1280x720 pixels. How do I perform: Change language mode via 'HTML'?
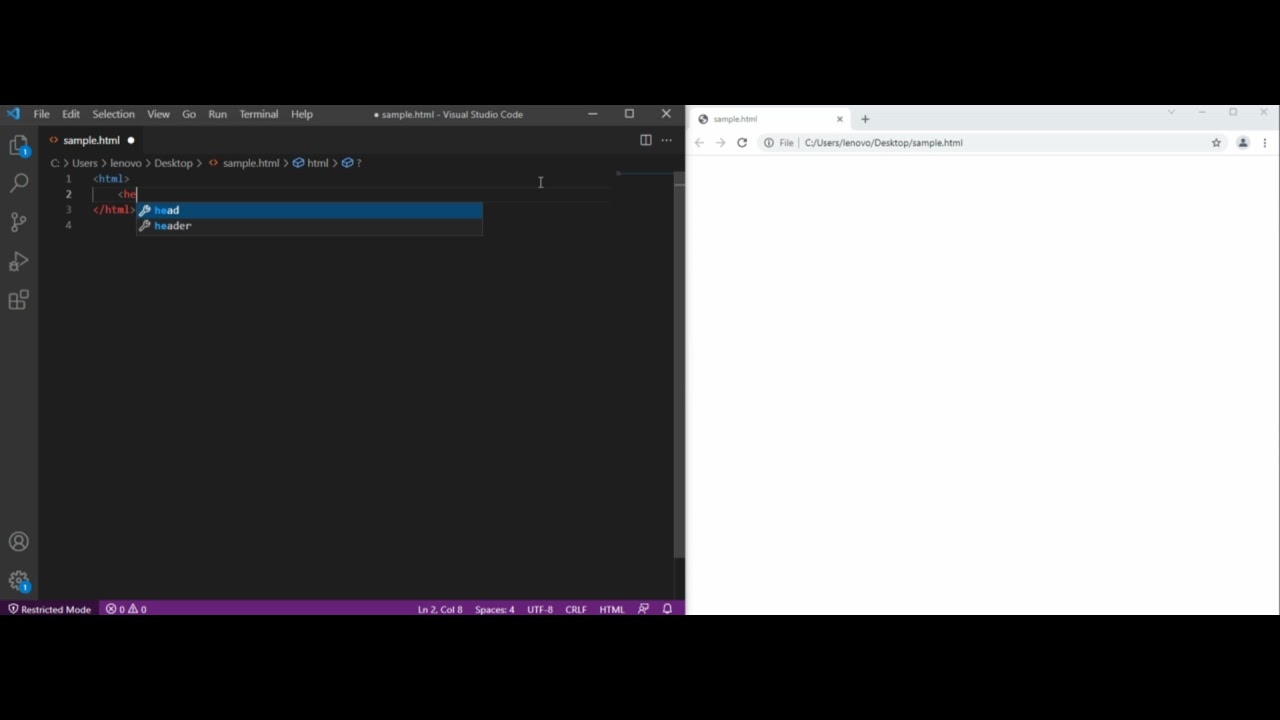612,609
